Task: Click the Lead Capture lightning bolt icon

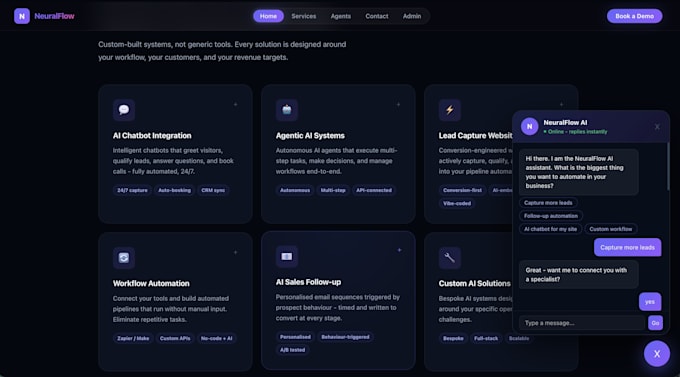Action: pyautogui.click(x=449, y=110)
